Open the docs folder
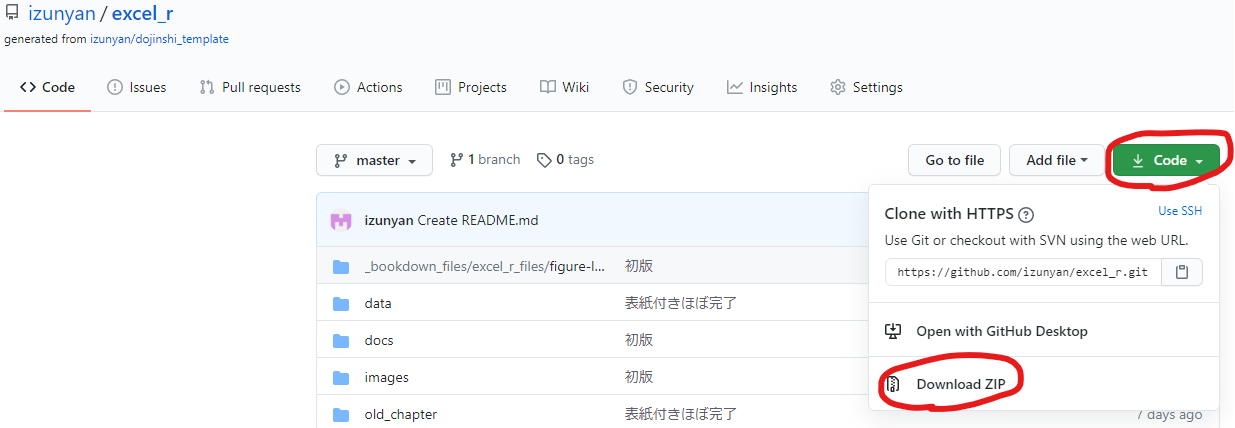1235x428 pixels. tap(379, 340)
